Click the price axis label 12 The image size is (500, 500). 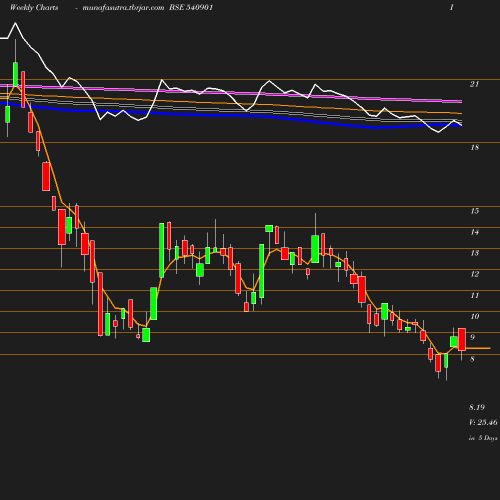475,274
